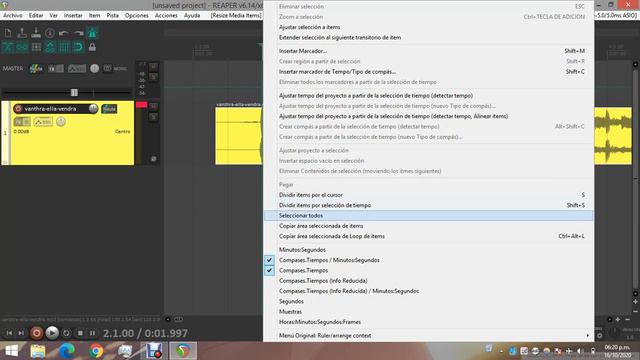Select 'Segundos' ruler format
Screen dimensions: 640x360
429,301
